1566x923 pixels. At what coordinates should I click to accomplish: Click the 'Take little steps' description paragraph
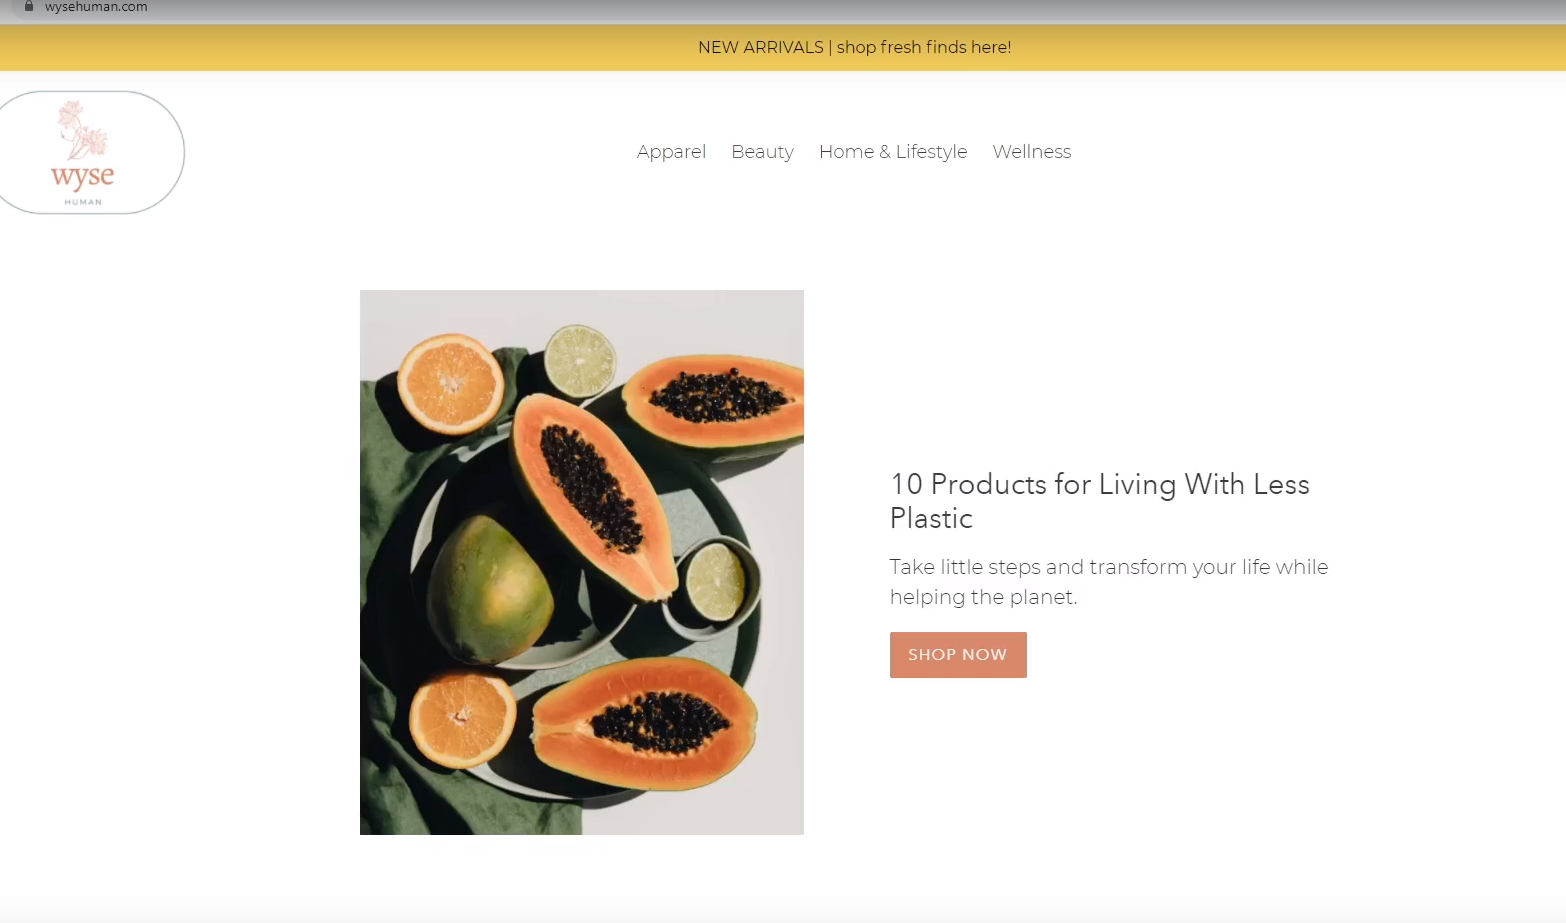(x=1109, y=582)
